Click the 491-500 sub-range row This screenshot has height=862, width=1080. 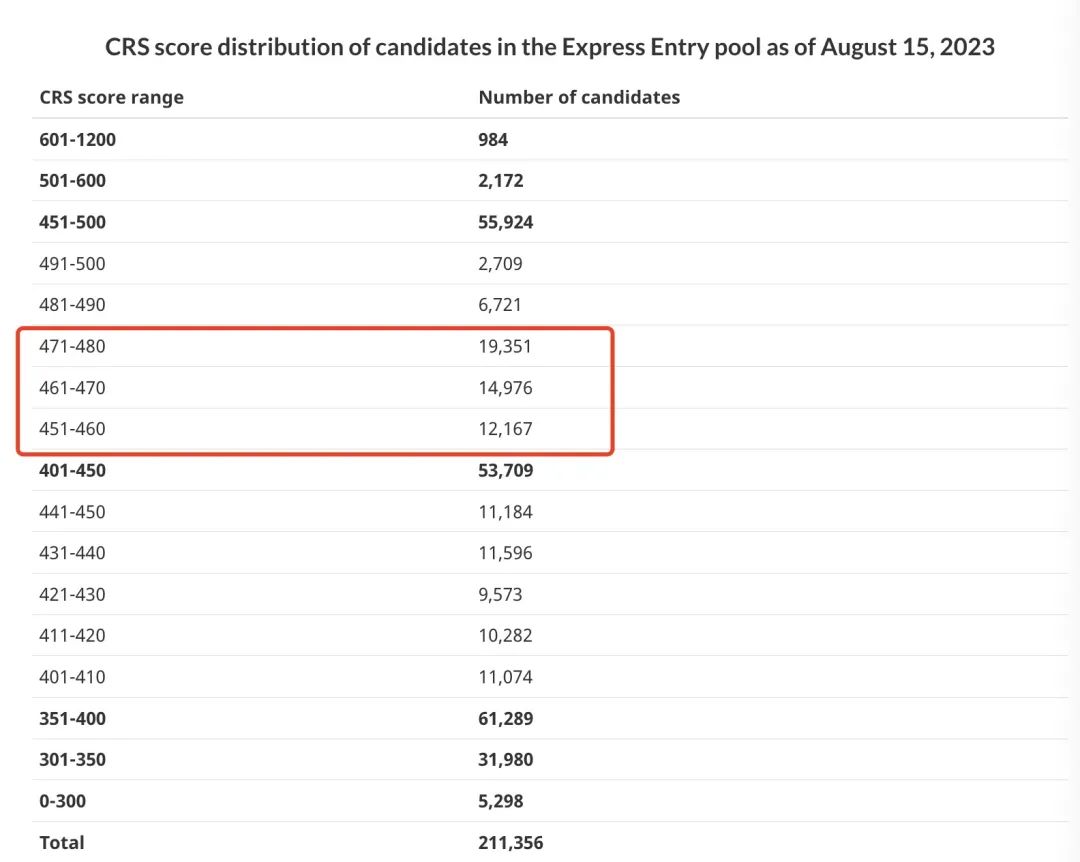point(550,263)
